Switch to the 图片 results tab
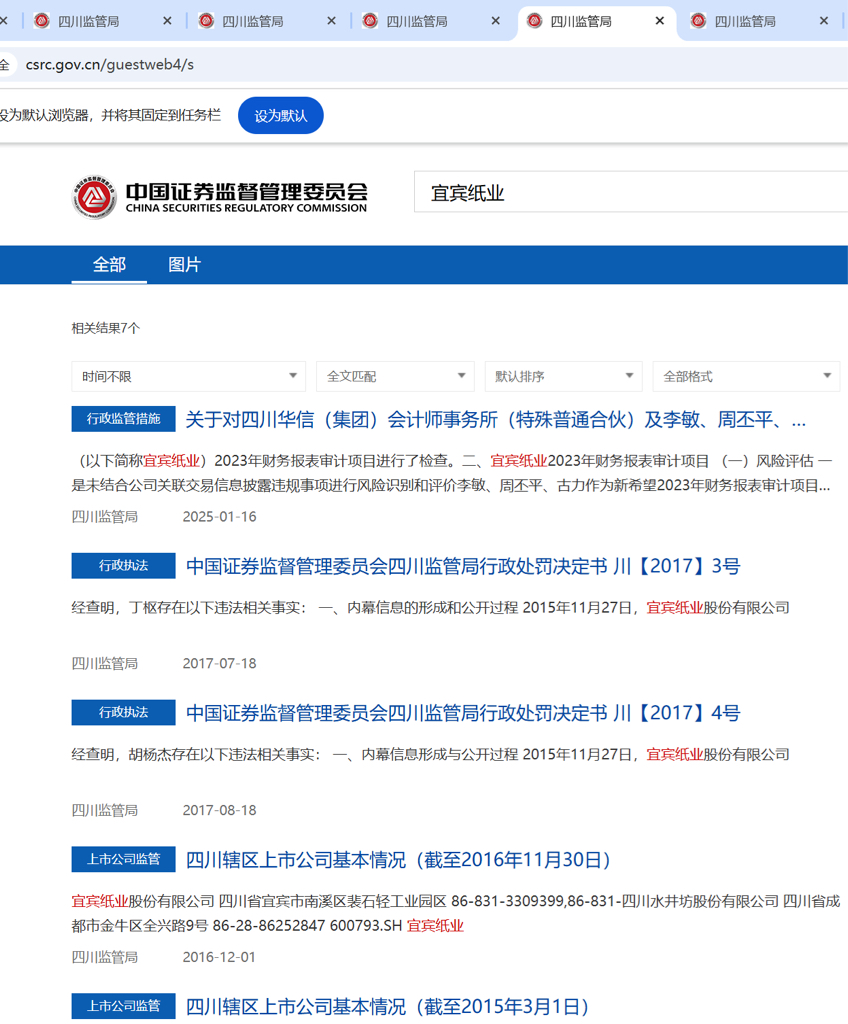Screen dimensions: 848x1024 184,264
